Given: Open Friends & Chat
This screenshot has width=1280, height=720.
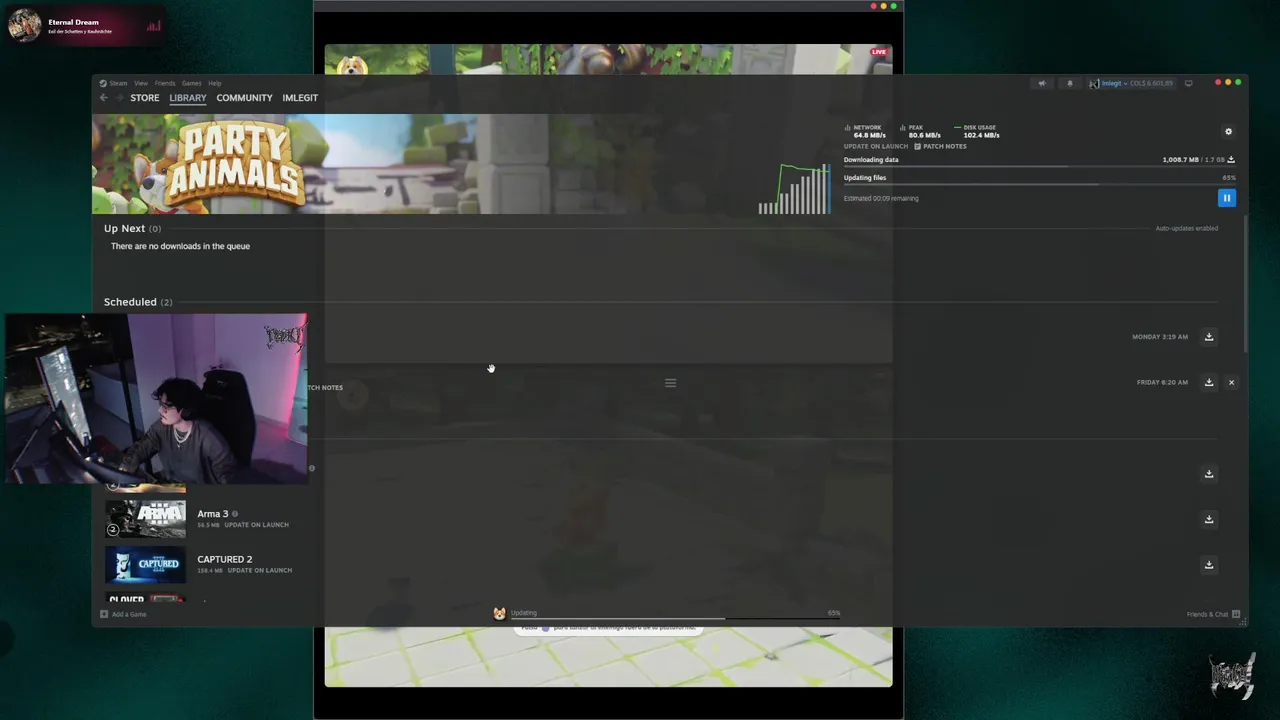Looking at the screenshot, I should click(1213, 614).
